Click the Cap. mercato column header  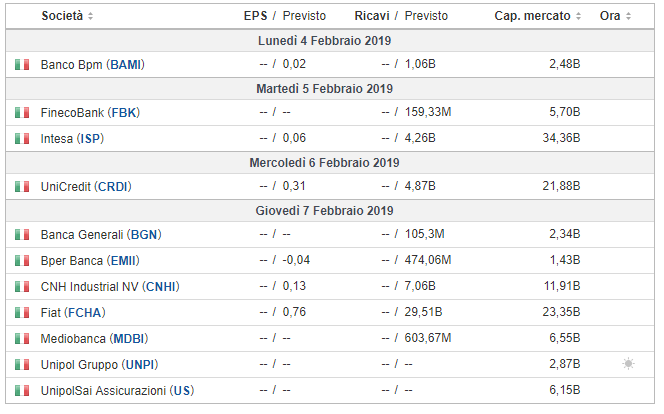coord(532,16)
